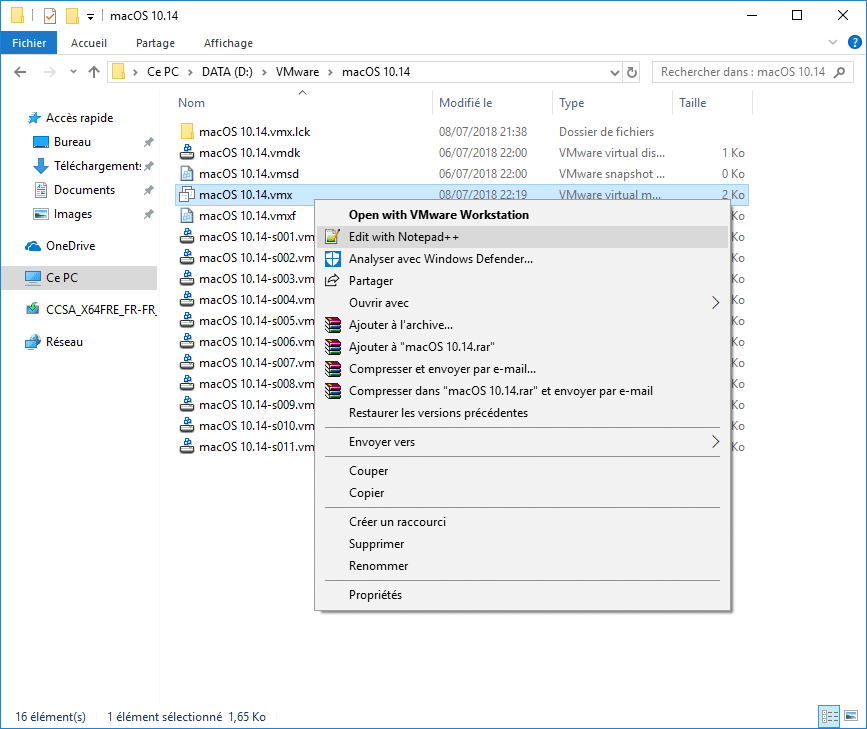The height and width of the screenshot is (729, 867).
Task: Open Images in the navigation pane
Action: (73, 214)
